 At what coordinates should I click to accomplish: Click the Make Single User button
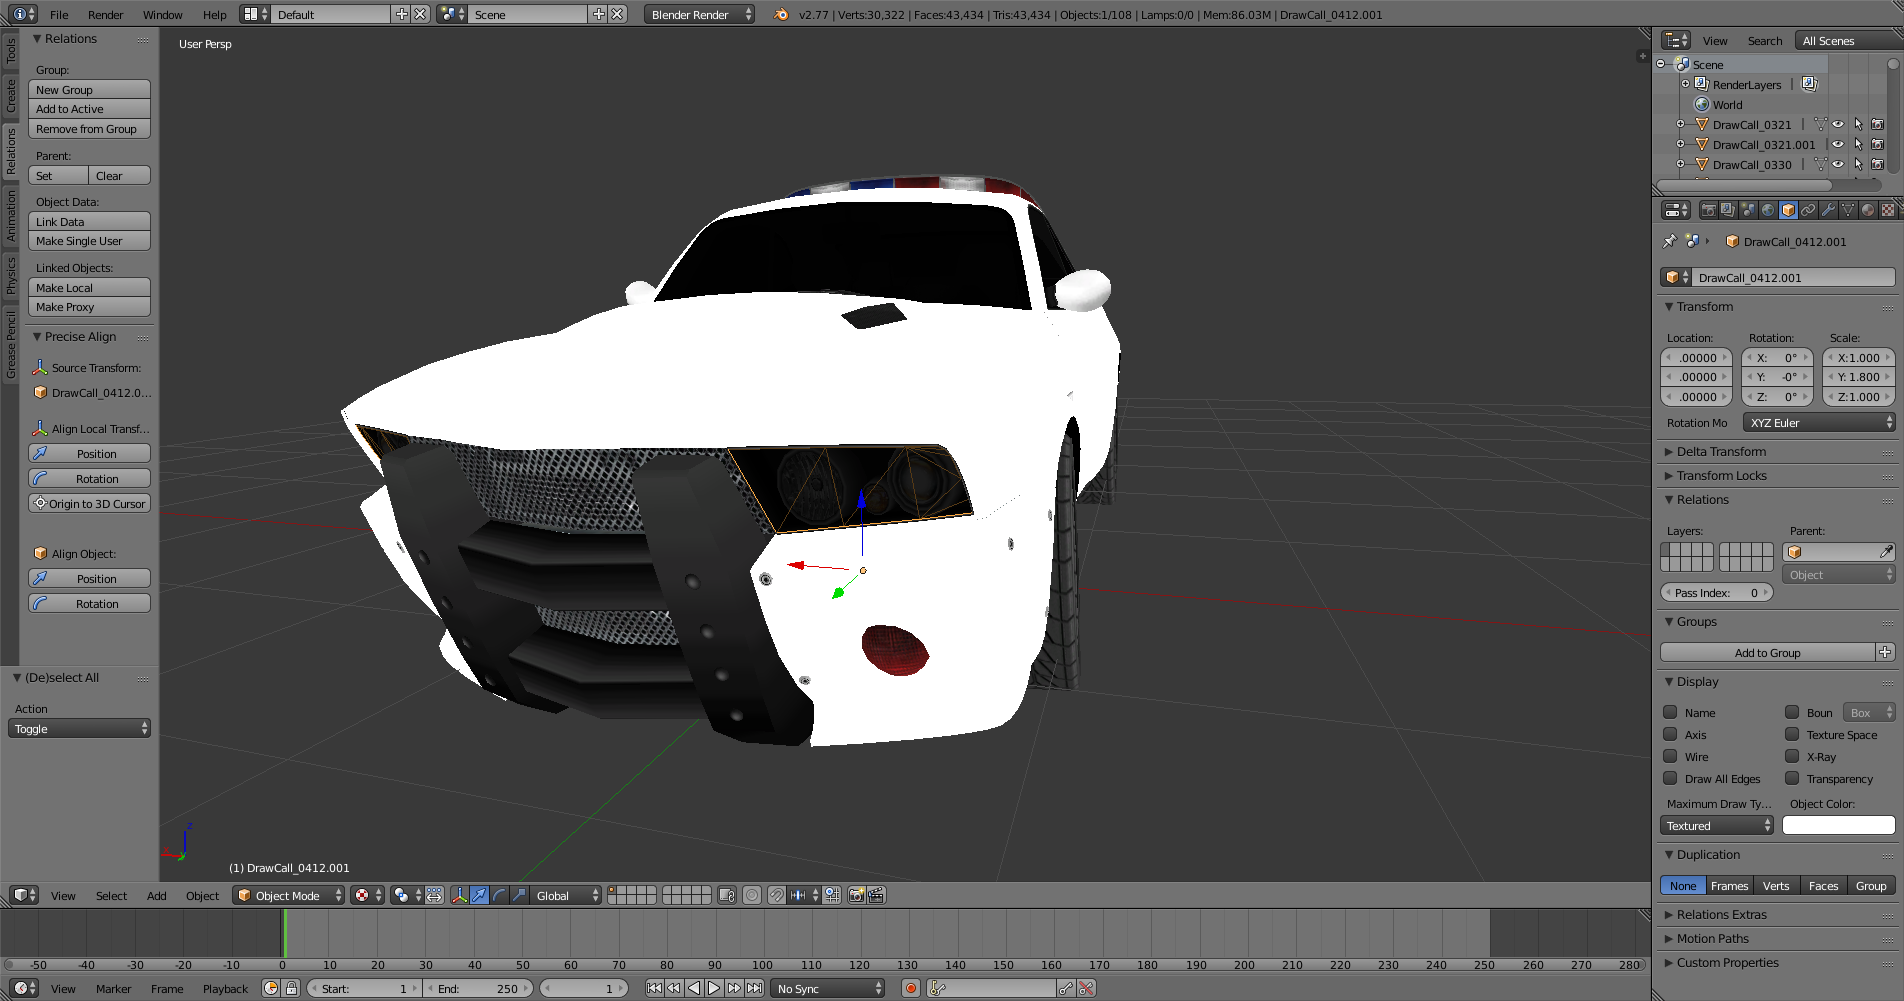pos(89,241)
